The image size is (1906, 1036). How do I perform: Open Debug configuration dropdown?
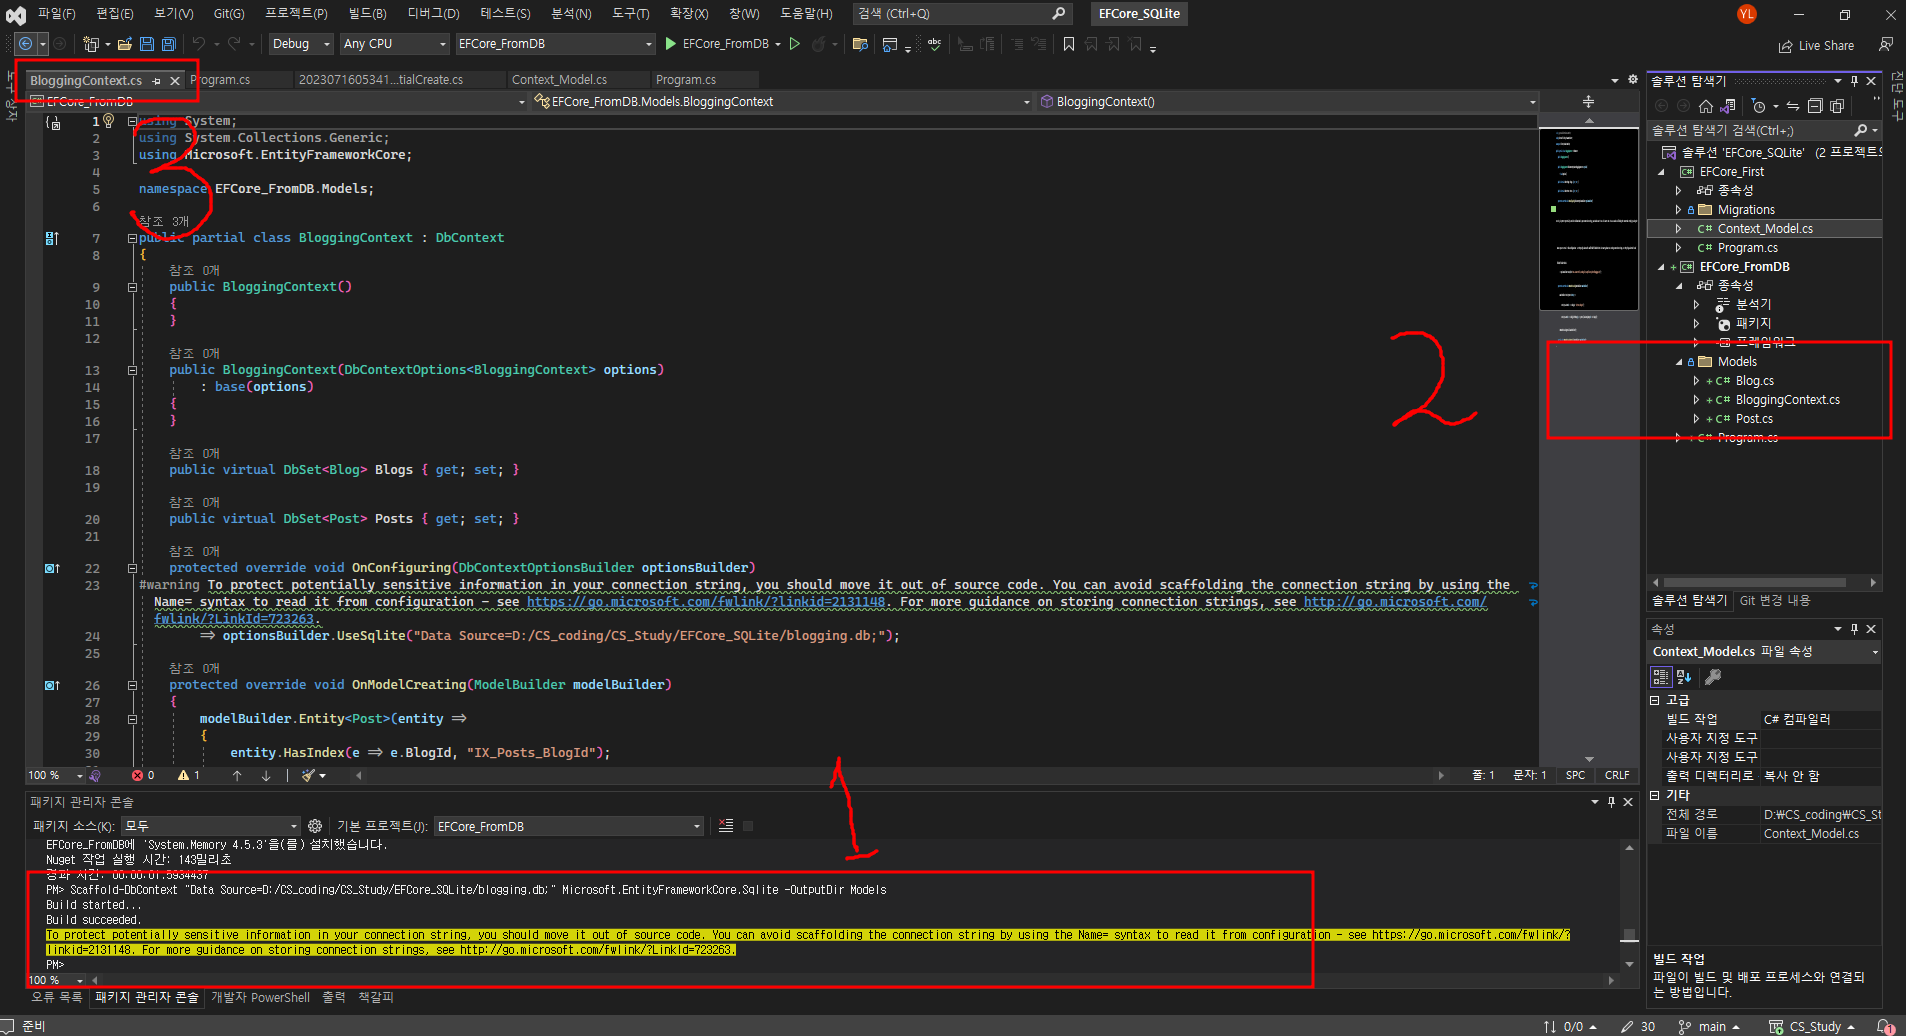point(300,44)
